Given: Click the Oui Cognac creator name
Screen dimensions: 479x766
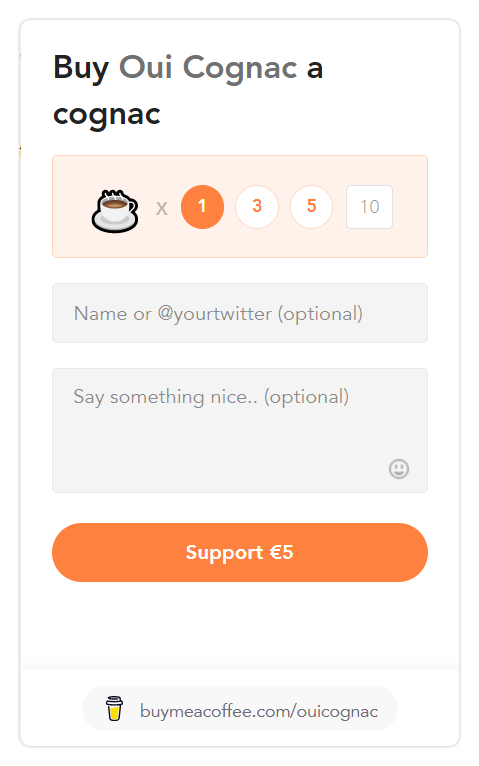Looking at the screenshot, I should click(208, 68).
